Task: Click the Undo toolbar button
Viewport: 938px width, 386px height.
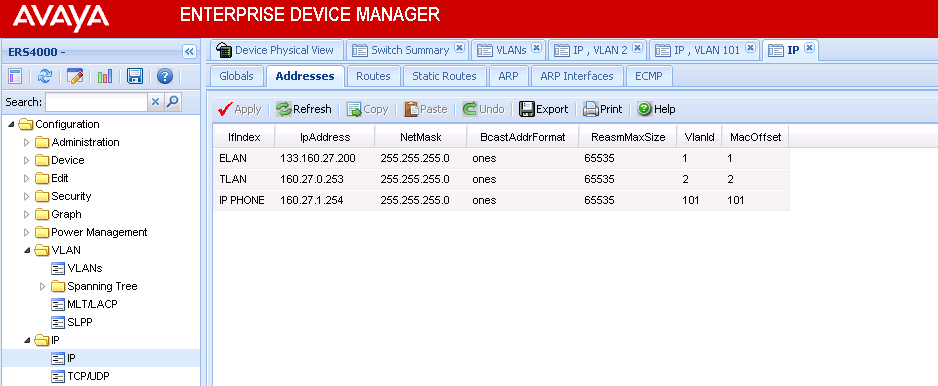Action: [x=483, y=110]
